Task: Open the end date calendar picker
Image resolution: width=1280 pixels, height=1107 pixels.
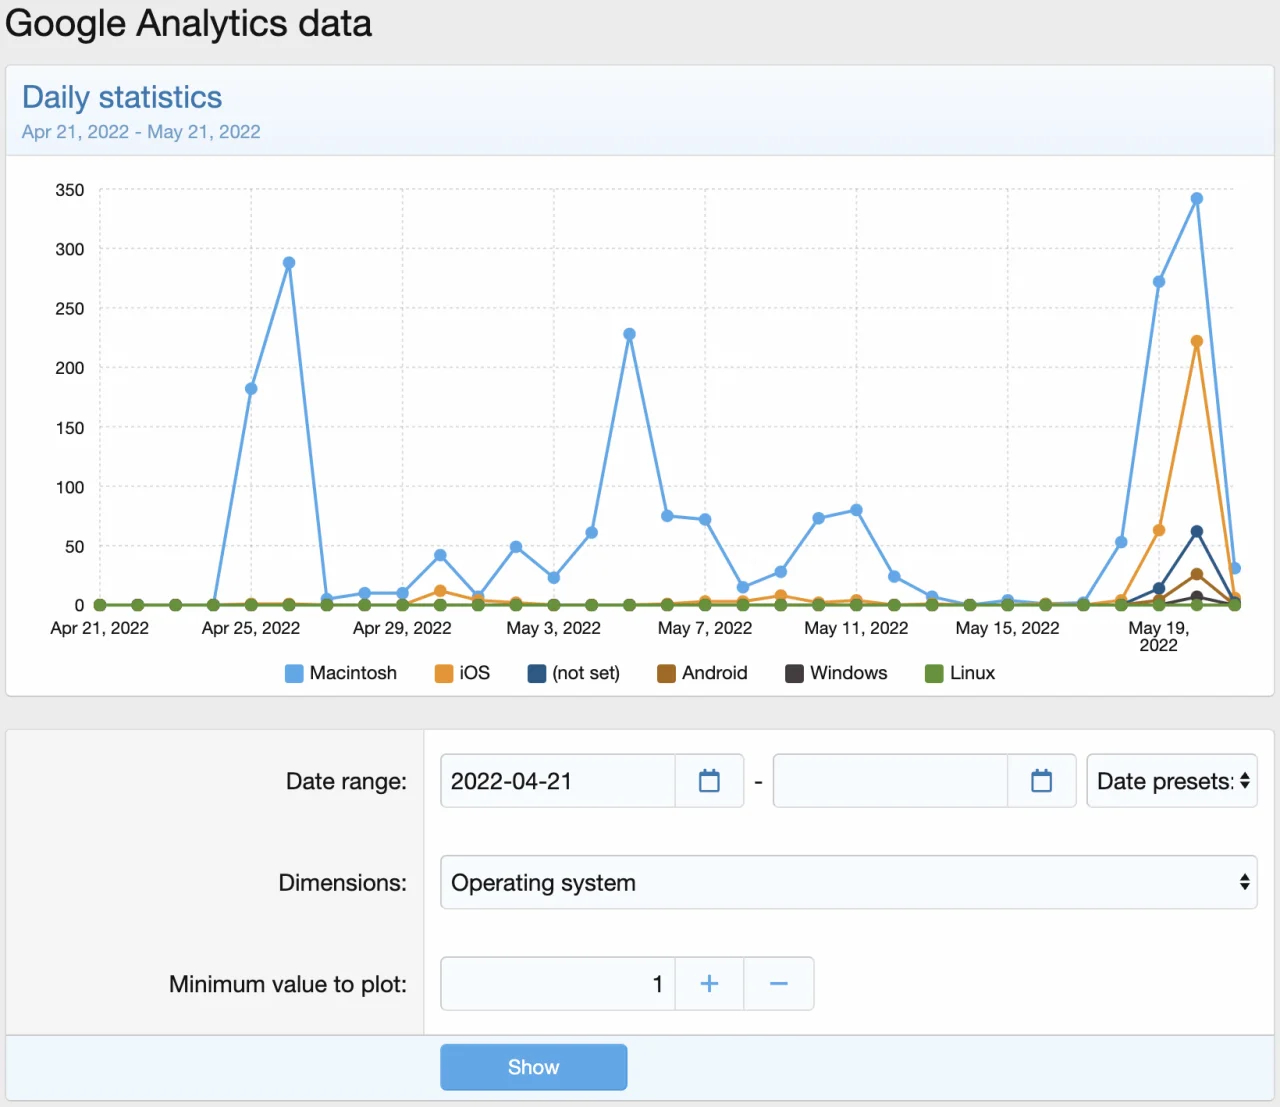Action: [x=1041, y=781]
